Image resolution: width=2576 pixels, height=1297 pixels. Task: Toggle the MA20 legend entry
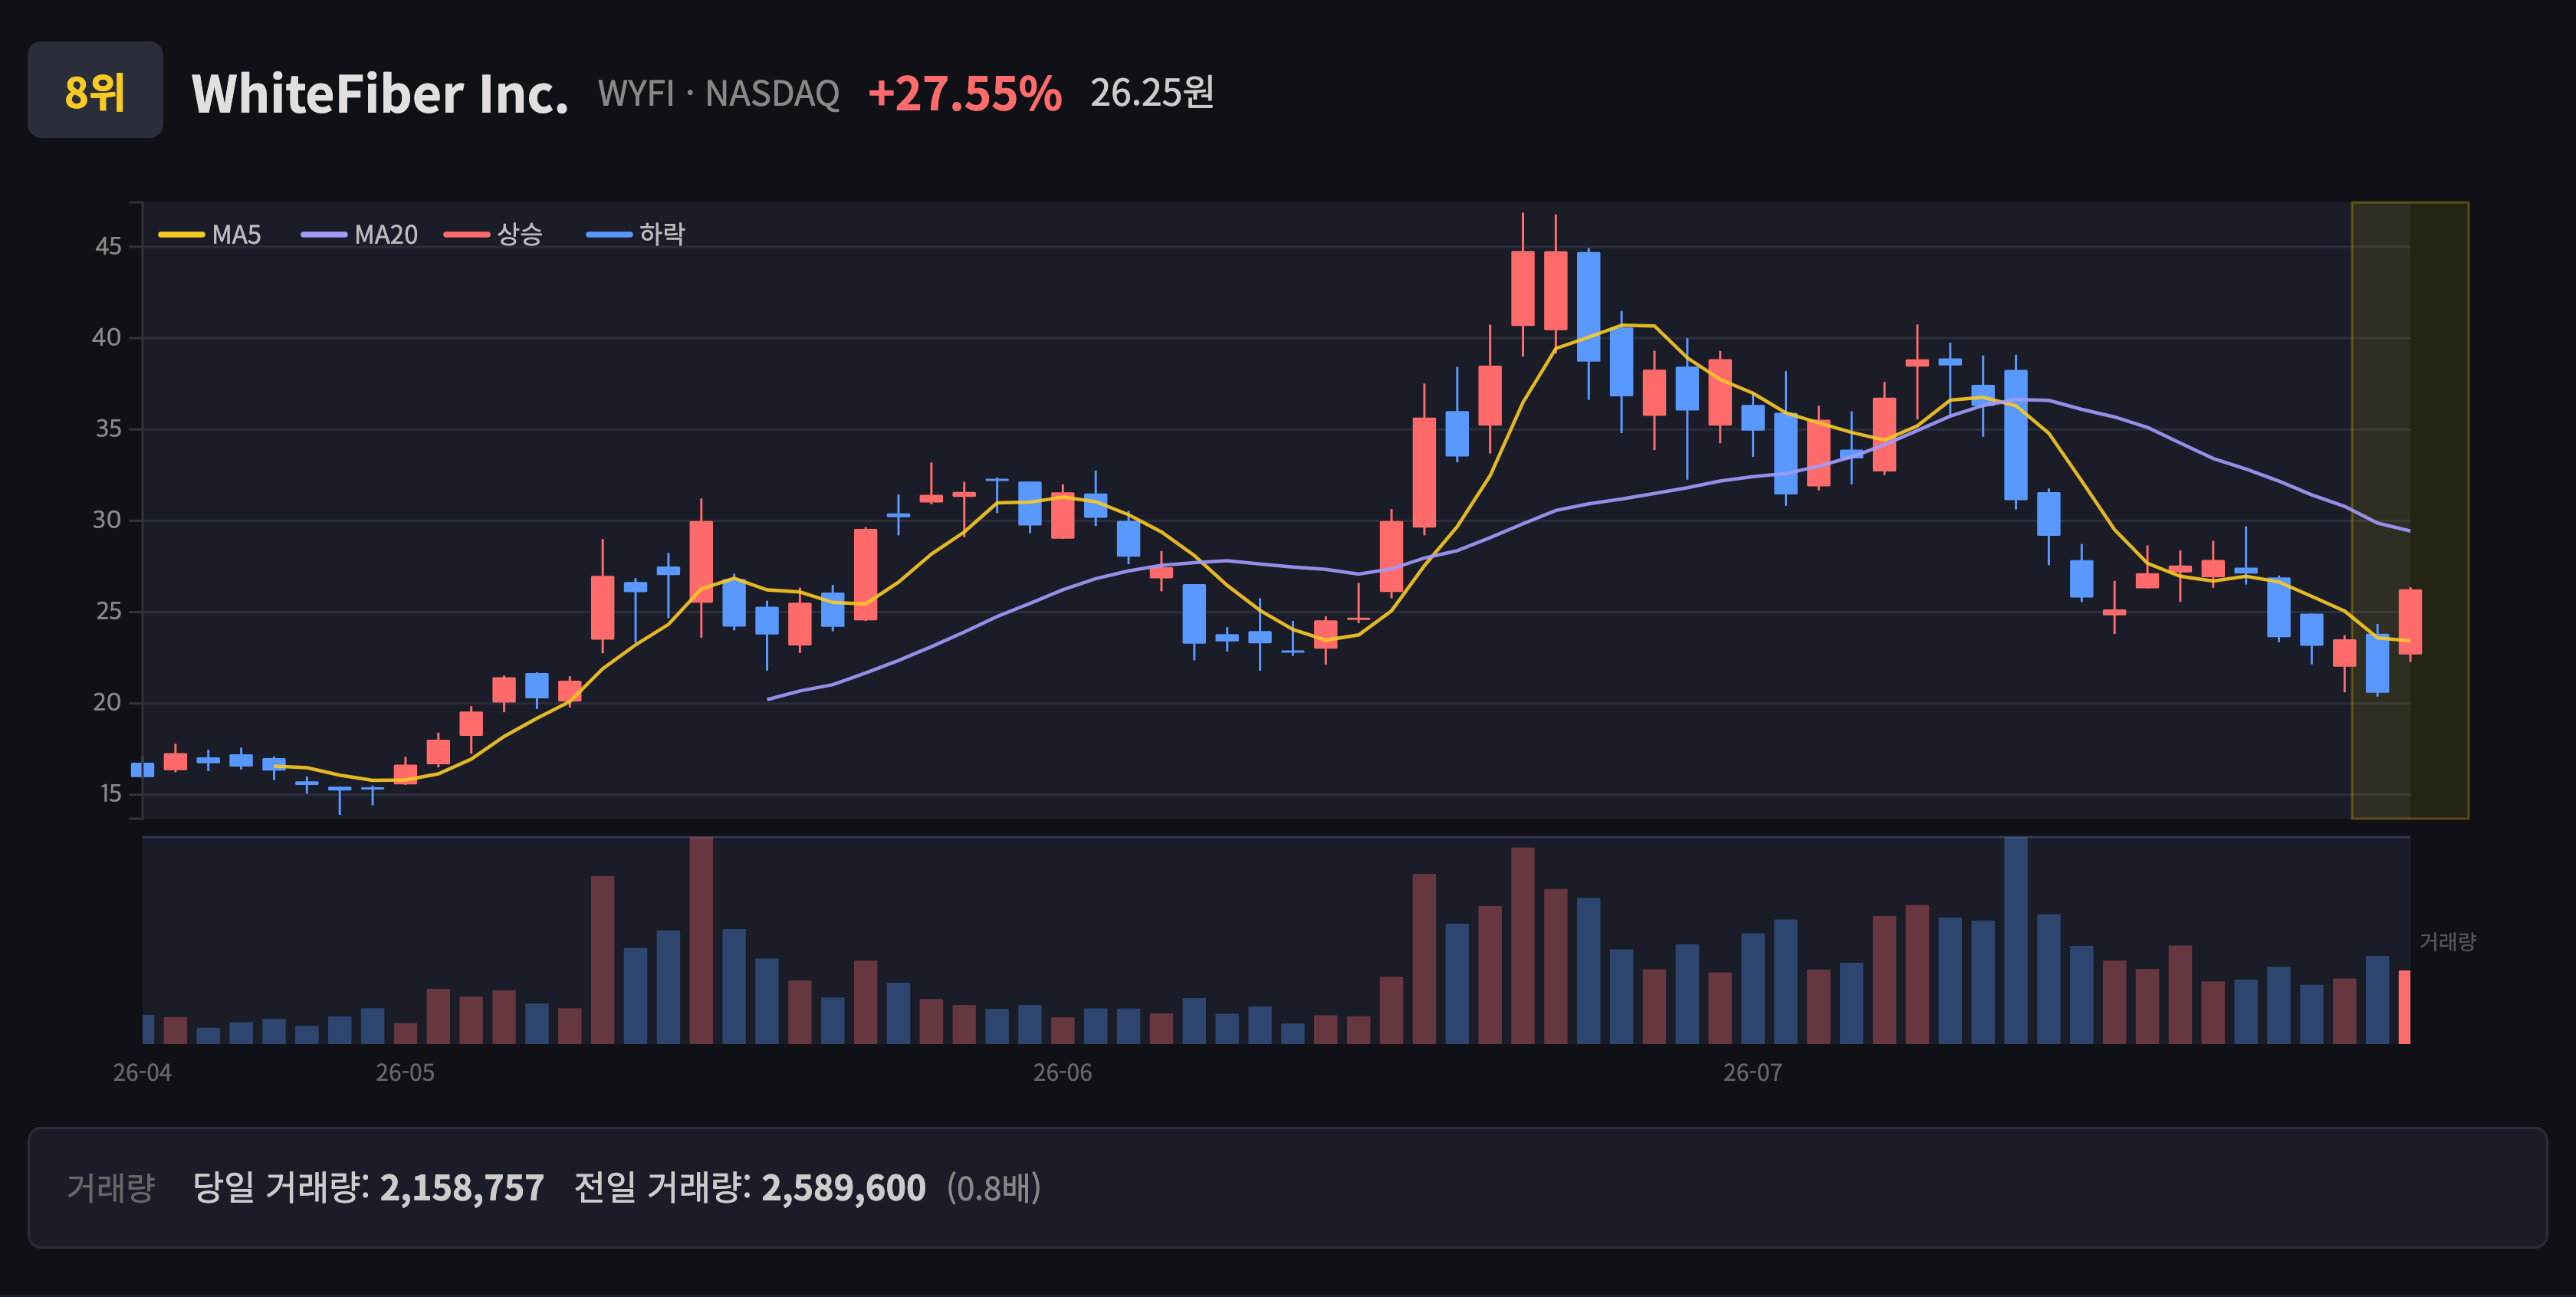(360, 235)
